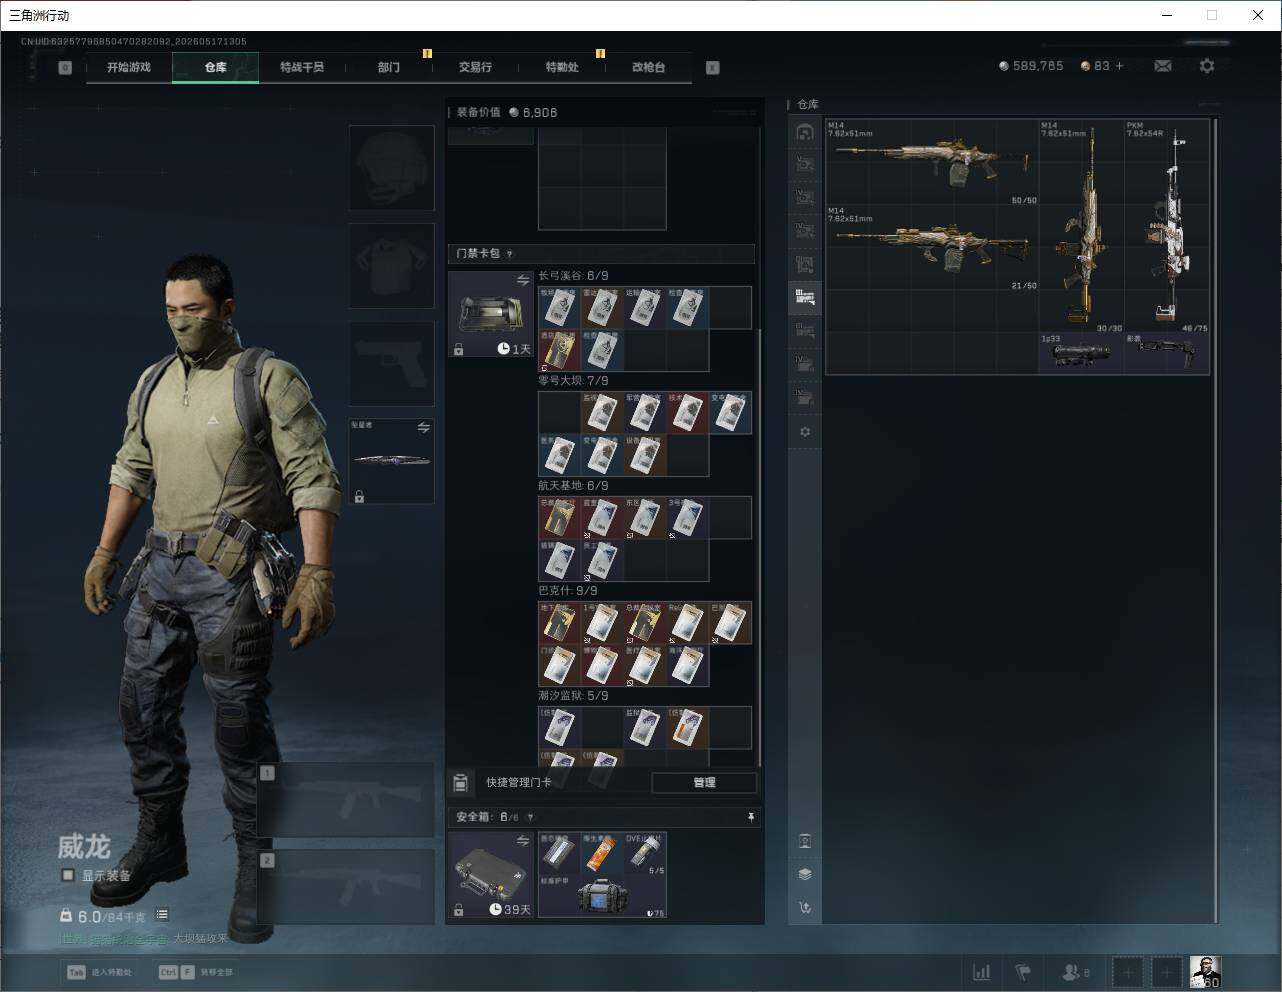Switch to the 改枪台 tab
The image size is (1282, 992).
[x=648, y=67]
